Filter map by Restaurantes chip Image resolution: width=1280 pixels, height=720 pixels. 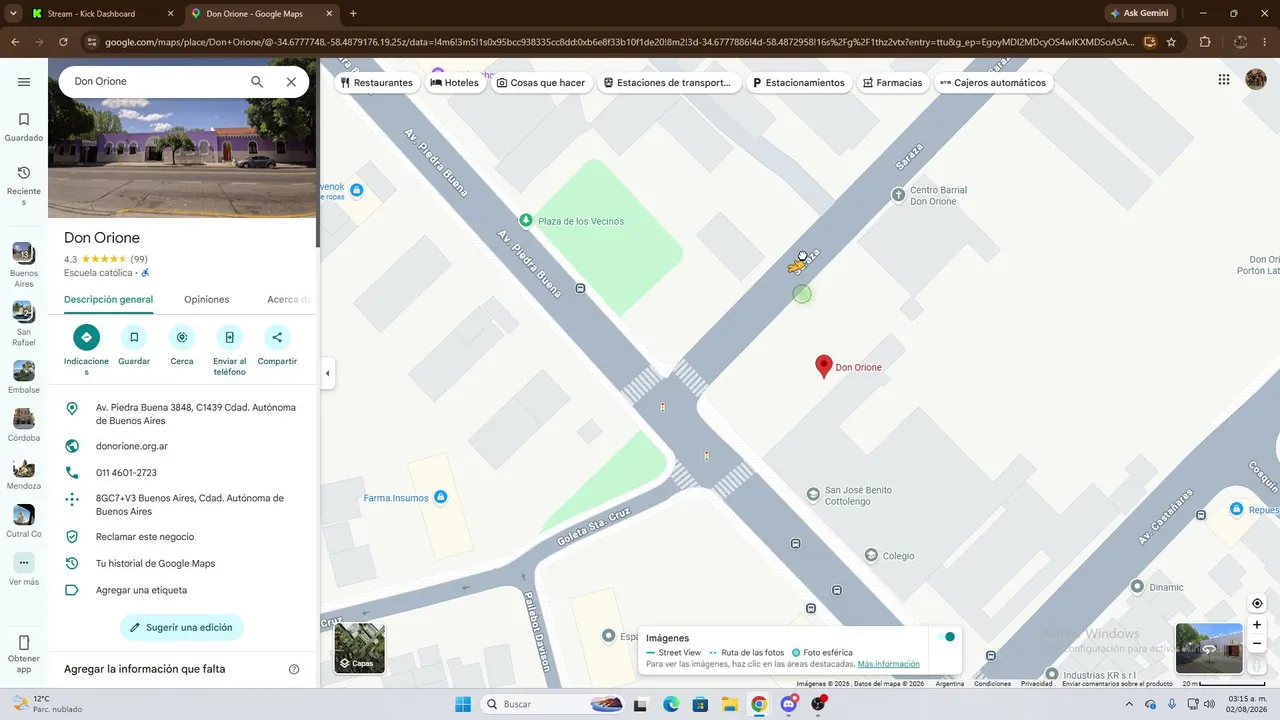377,83
